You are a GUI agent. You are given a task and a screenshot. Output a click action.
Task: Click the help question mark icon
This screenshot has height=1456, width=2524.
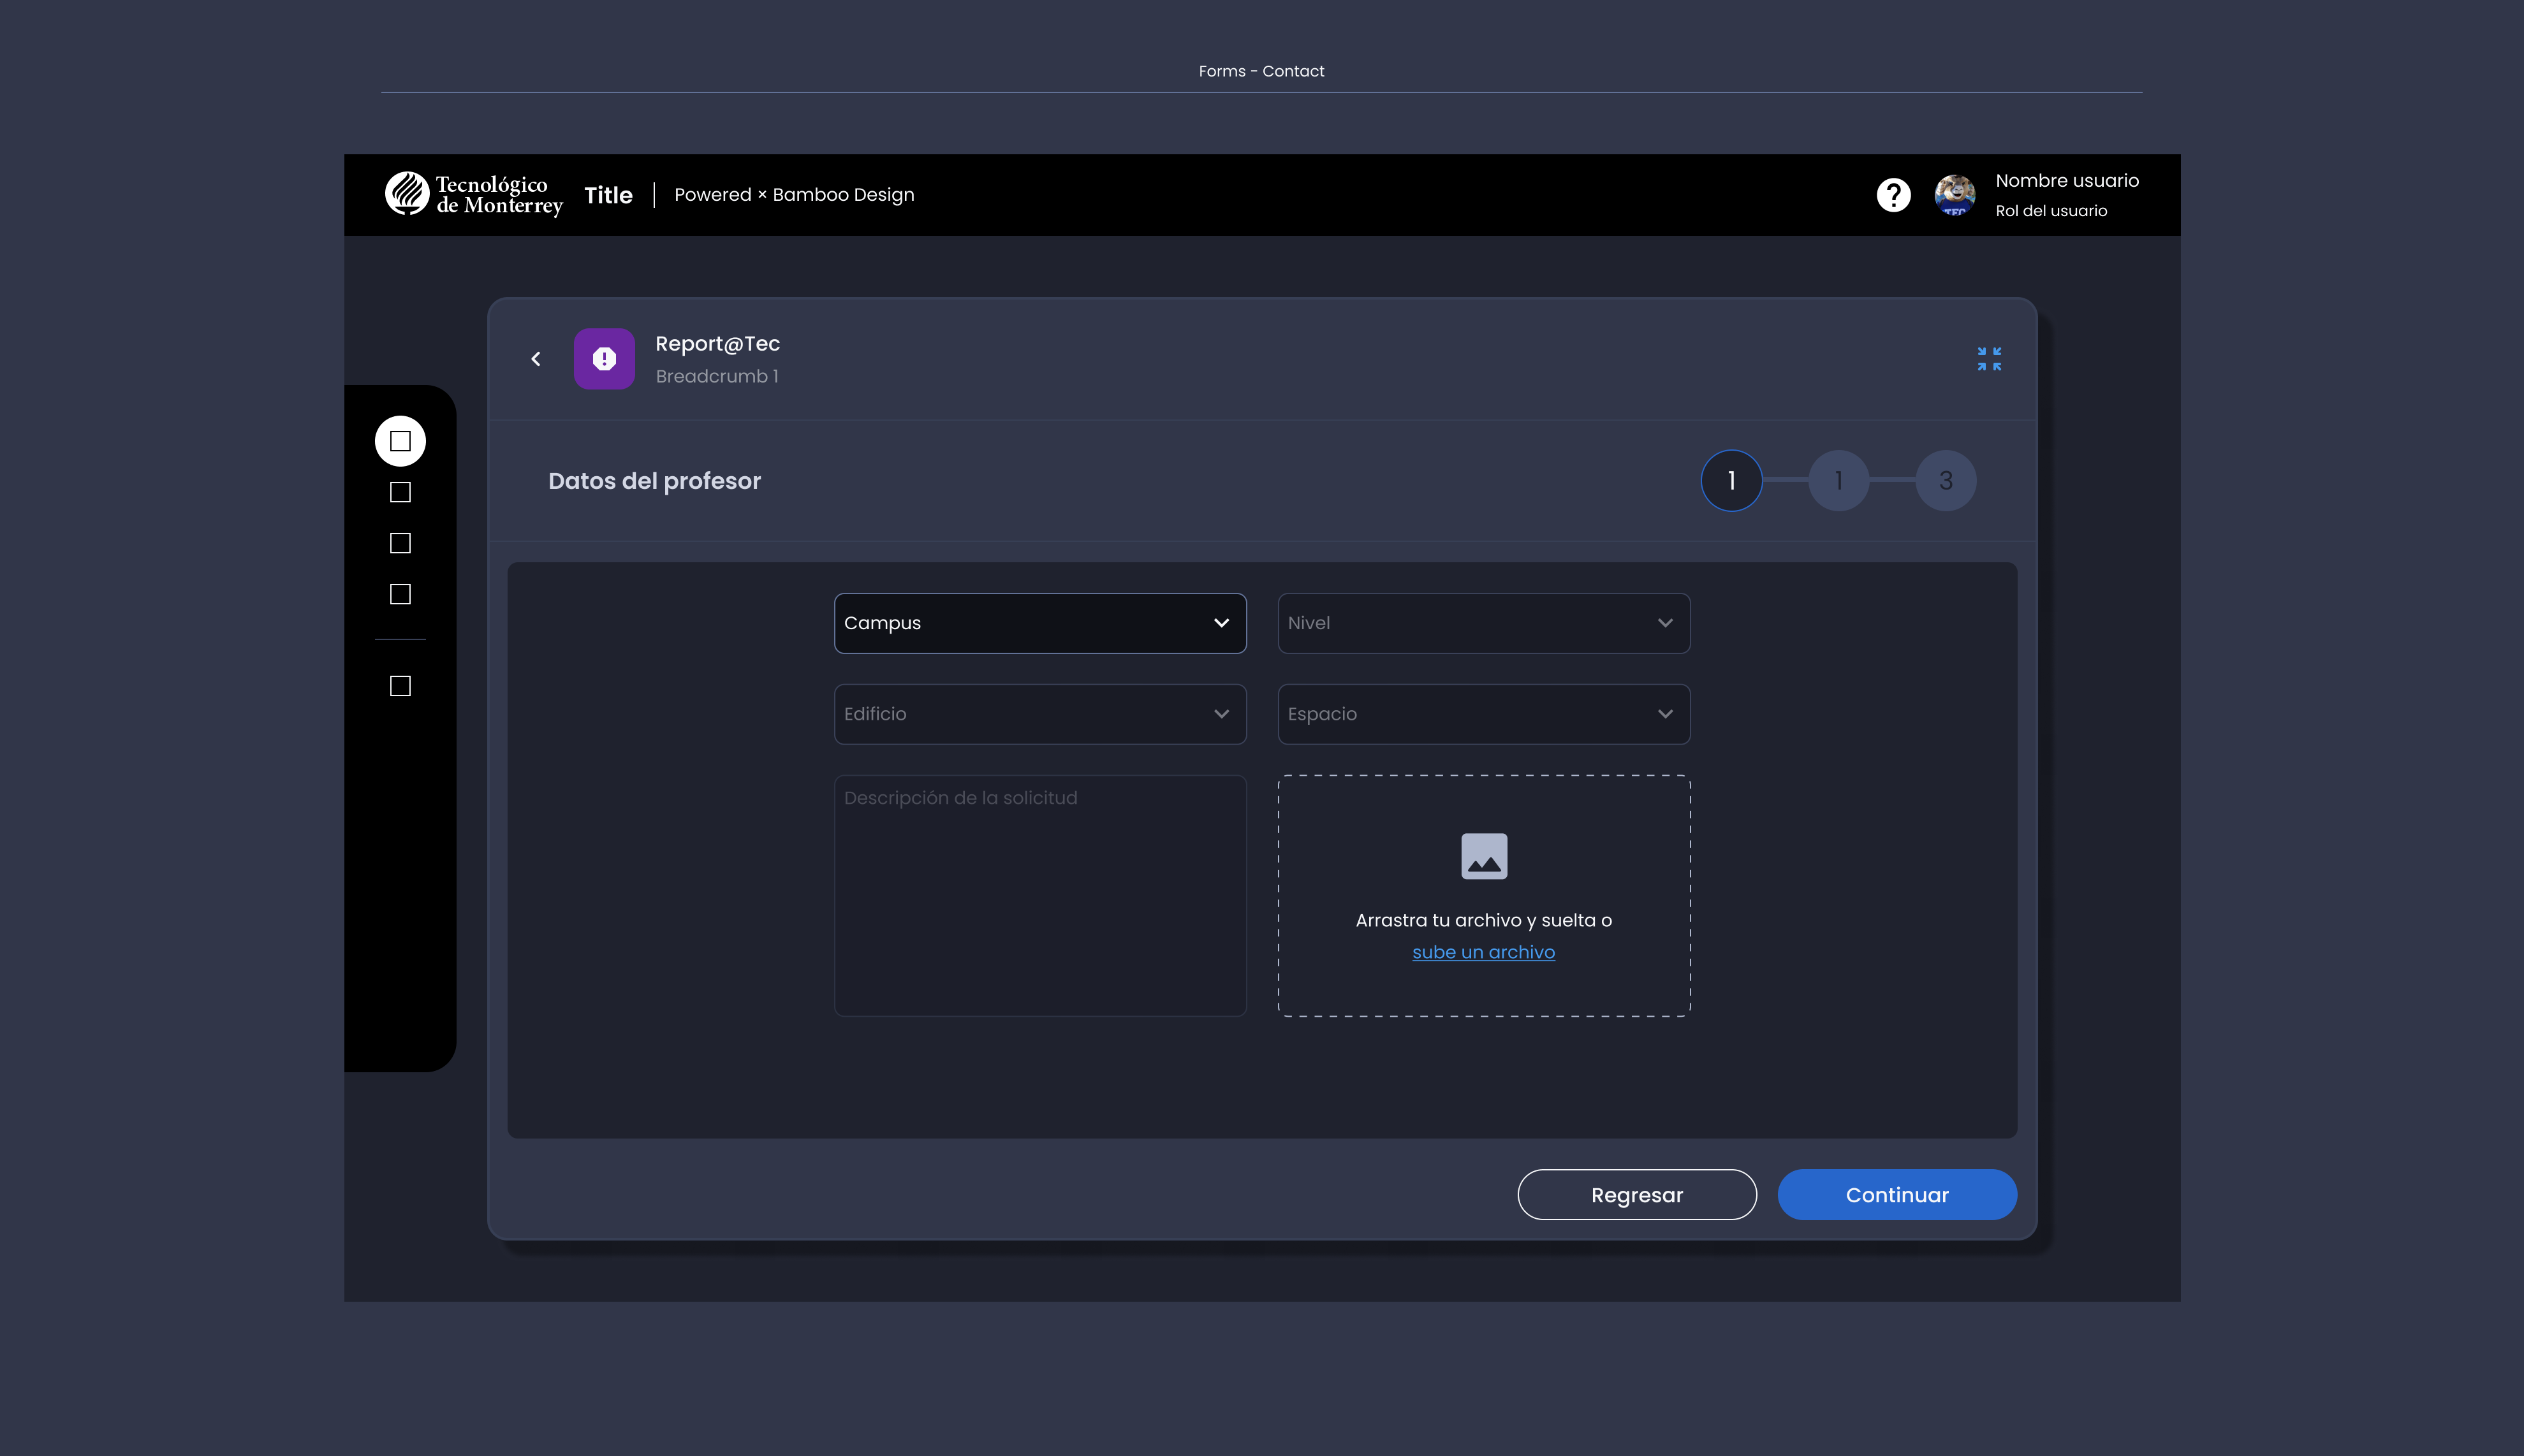click(1893, 195)
